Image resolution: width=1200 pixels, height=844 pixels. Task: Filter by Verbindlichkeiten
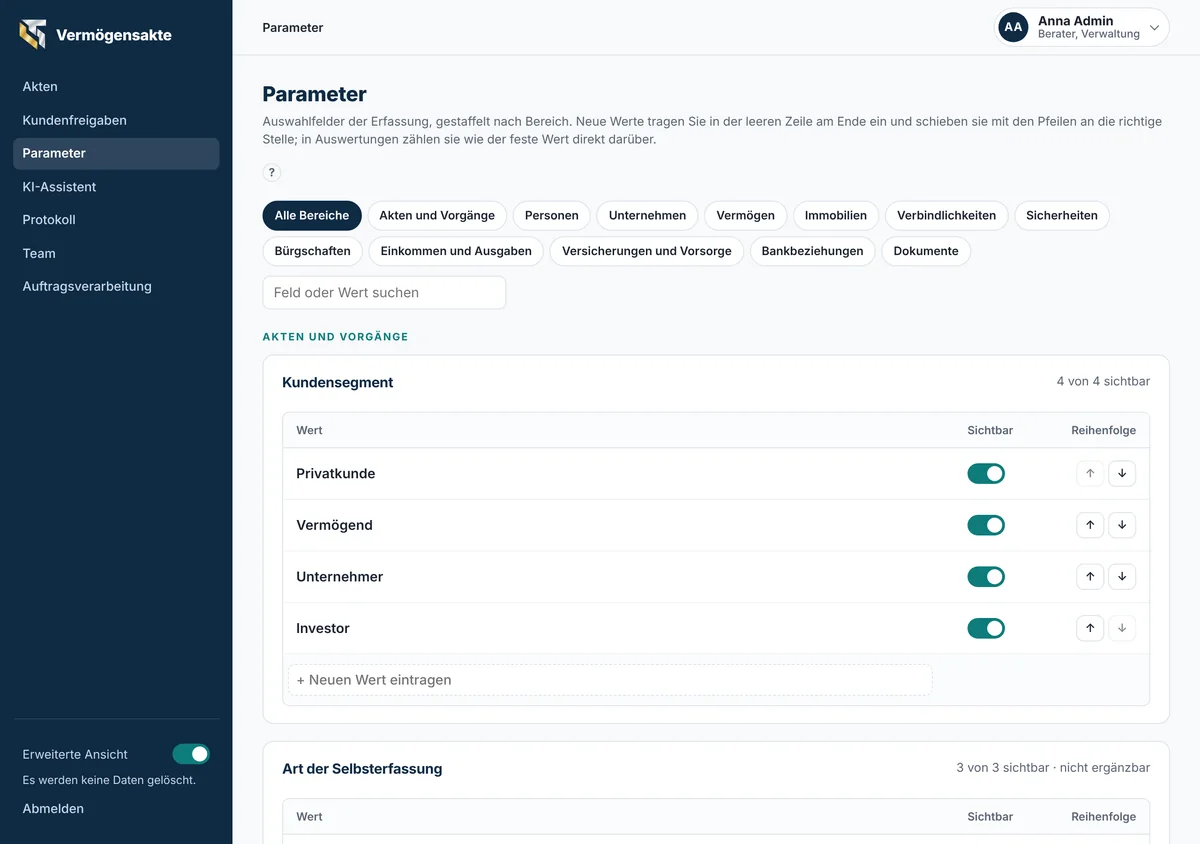pos(946,215)
